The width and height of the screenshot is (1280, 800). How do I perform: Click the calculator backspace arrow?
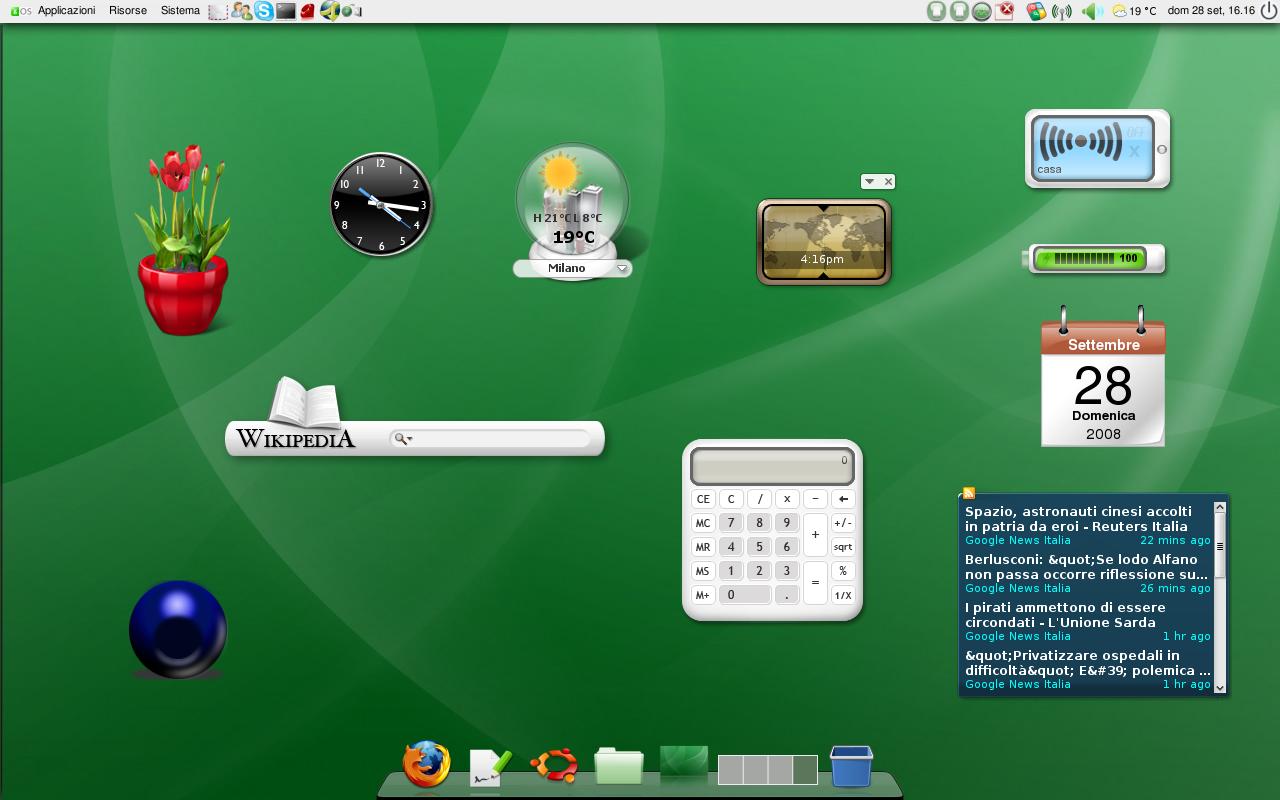coord(843,498)
